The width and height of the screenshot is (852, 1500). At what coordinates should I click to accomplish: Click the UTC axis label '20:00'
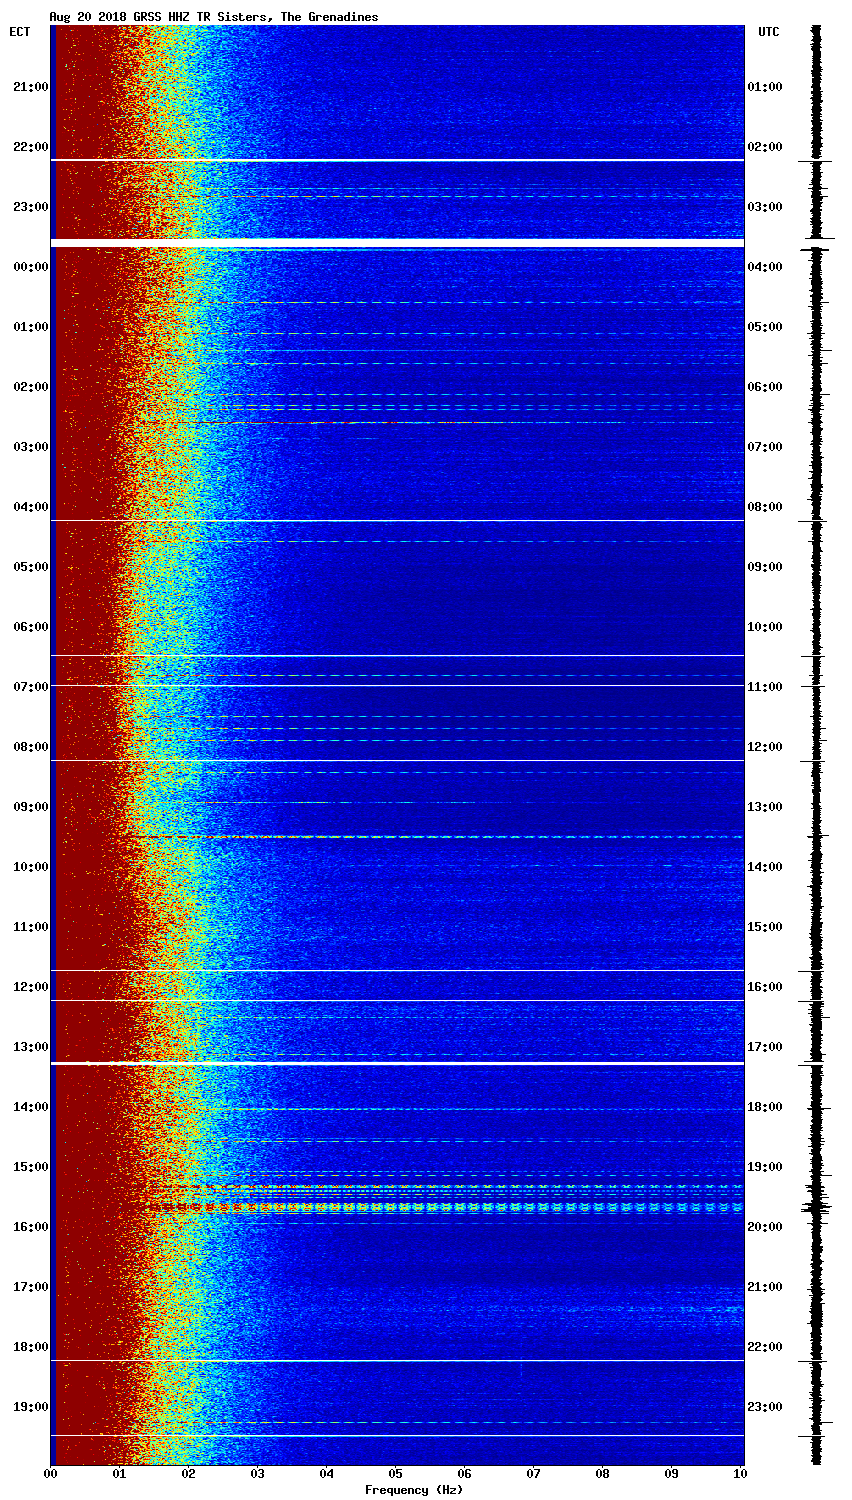(765, 1227)
